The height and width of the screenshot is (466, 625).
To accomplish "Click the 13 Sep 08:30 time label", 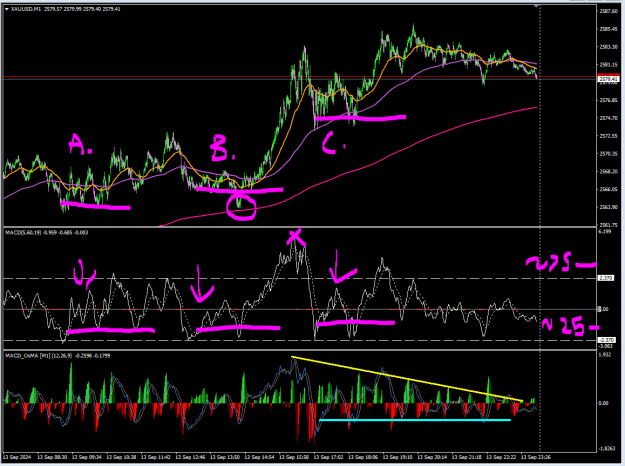I will click(x=52, y=457).
